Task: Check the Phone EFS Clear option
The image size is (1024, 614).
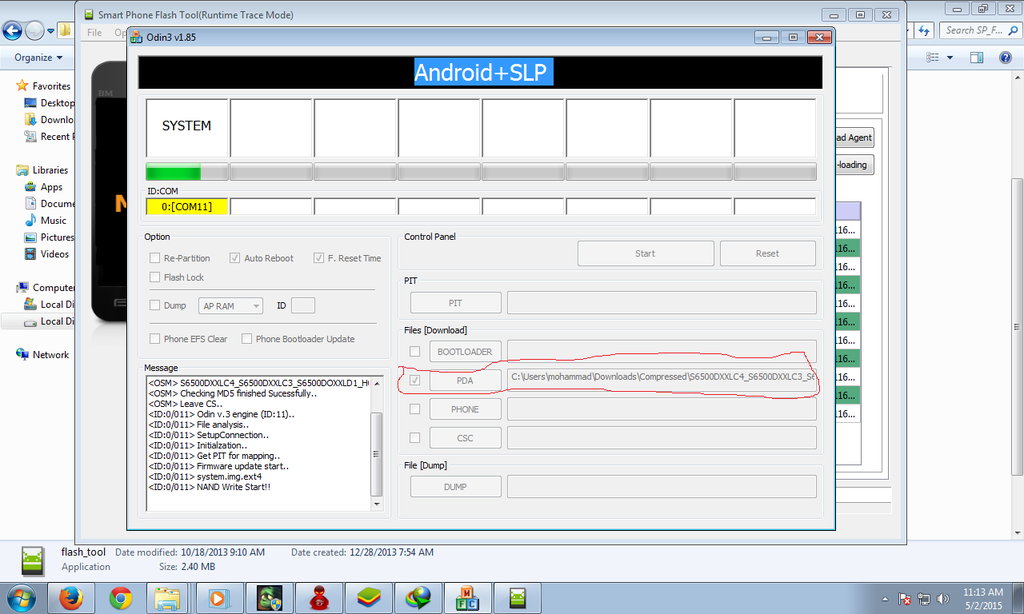Action: 155,339
